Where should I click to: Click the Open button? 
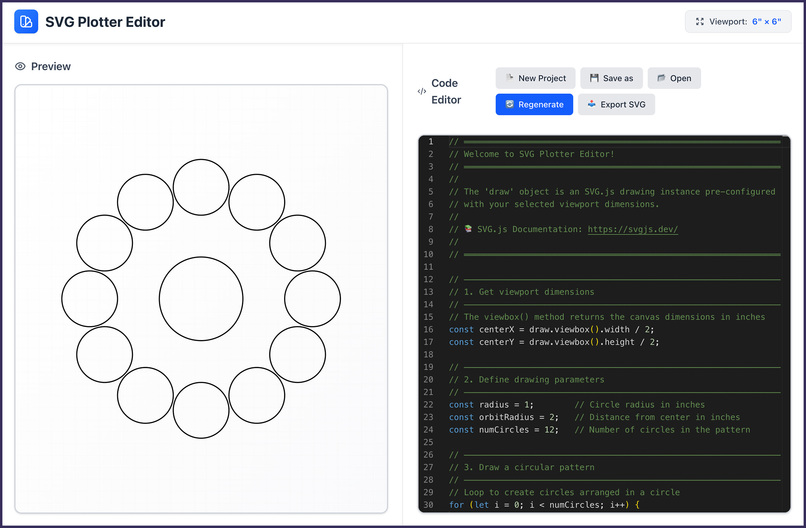click(x=674, y=78)
